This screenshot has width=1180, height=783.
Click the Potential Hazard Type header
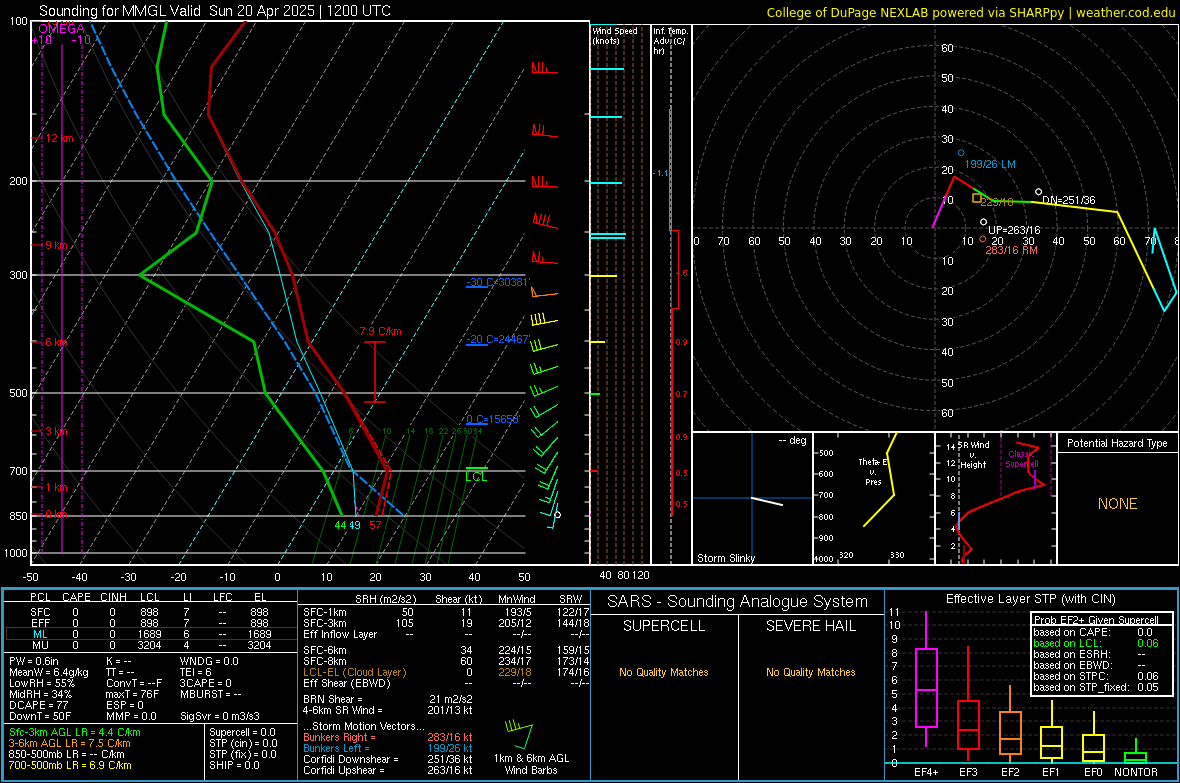pyautogui.click(x=1117, y=443)
